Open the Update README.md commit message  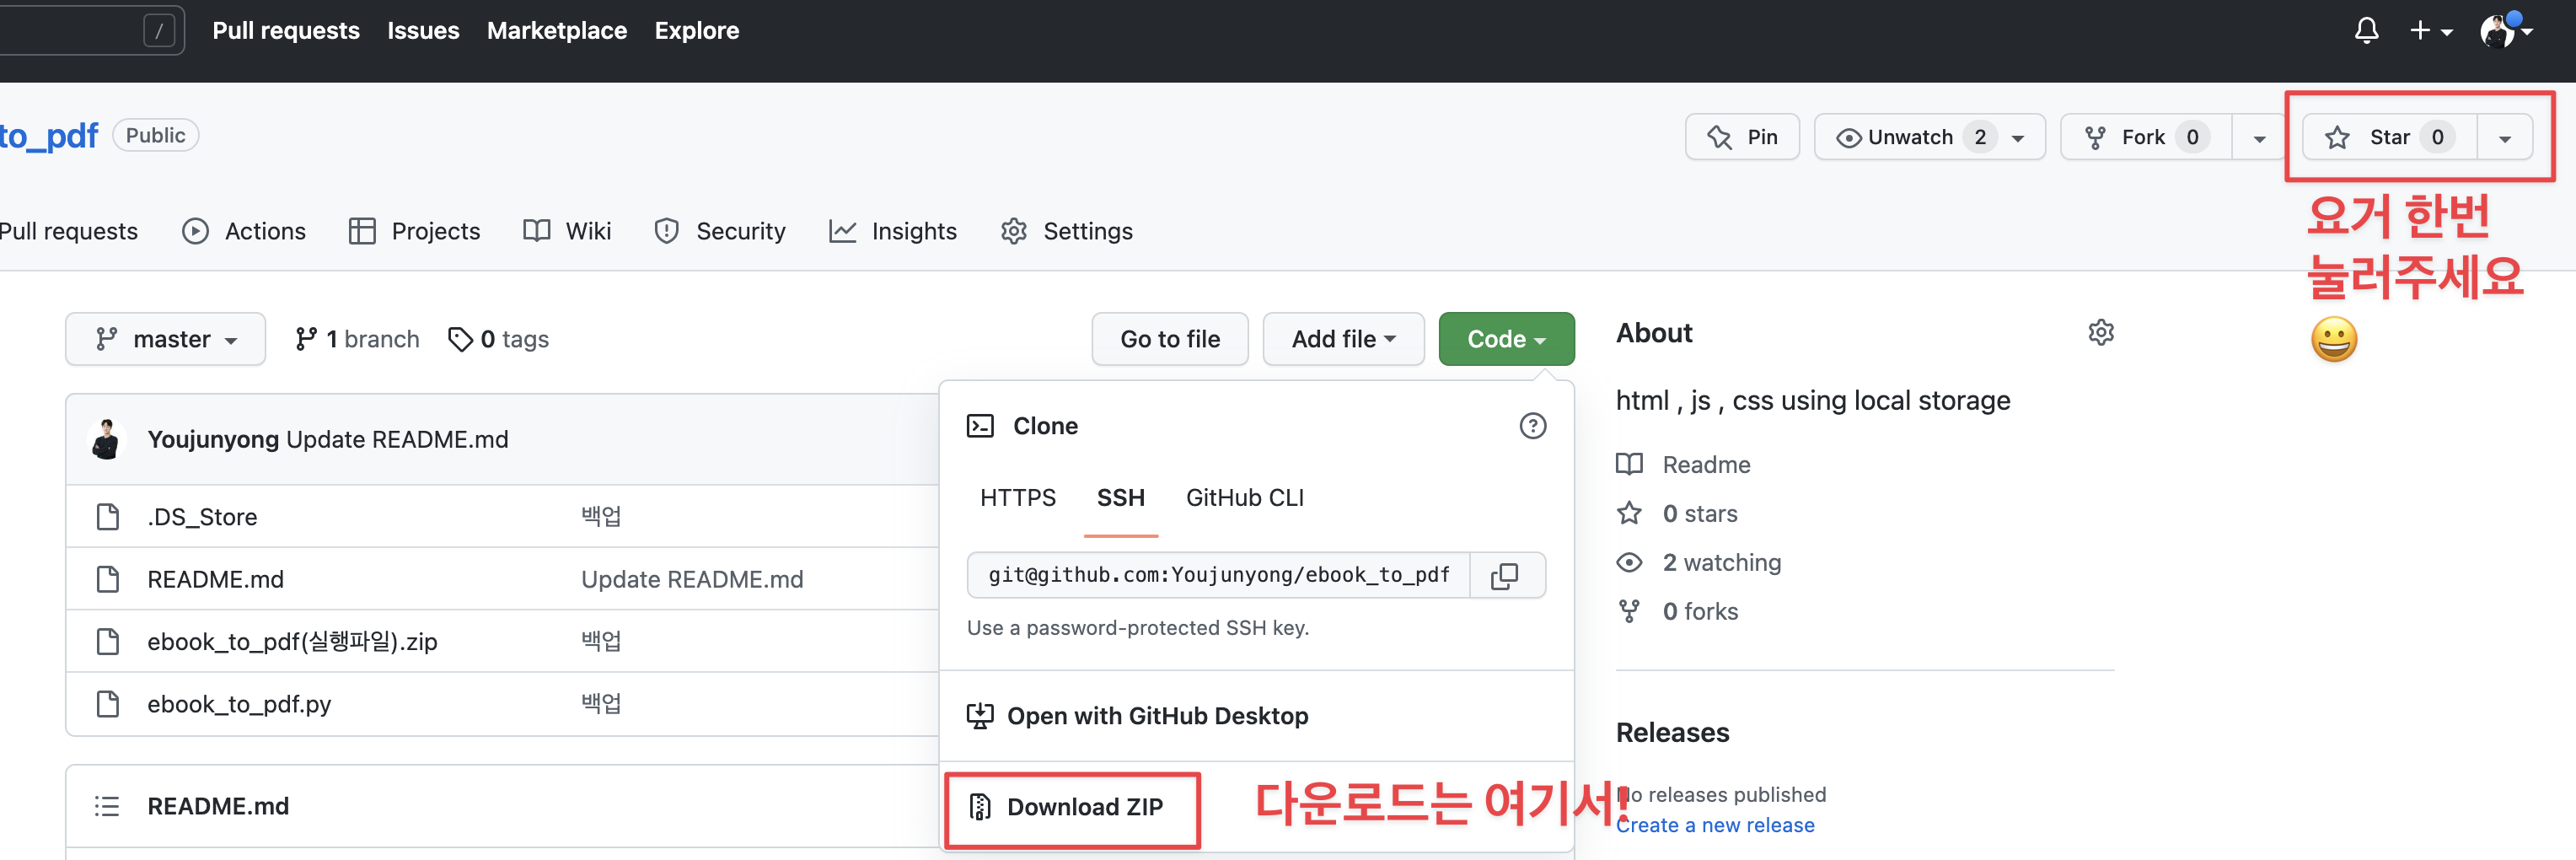(397, 440)
